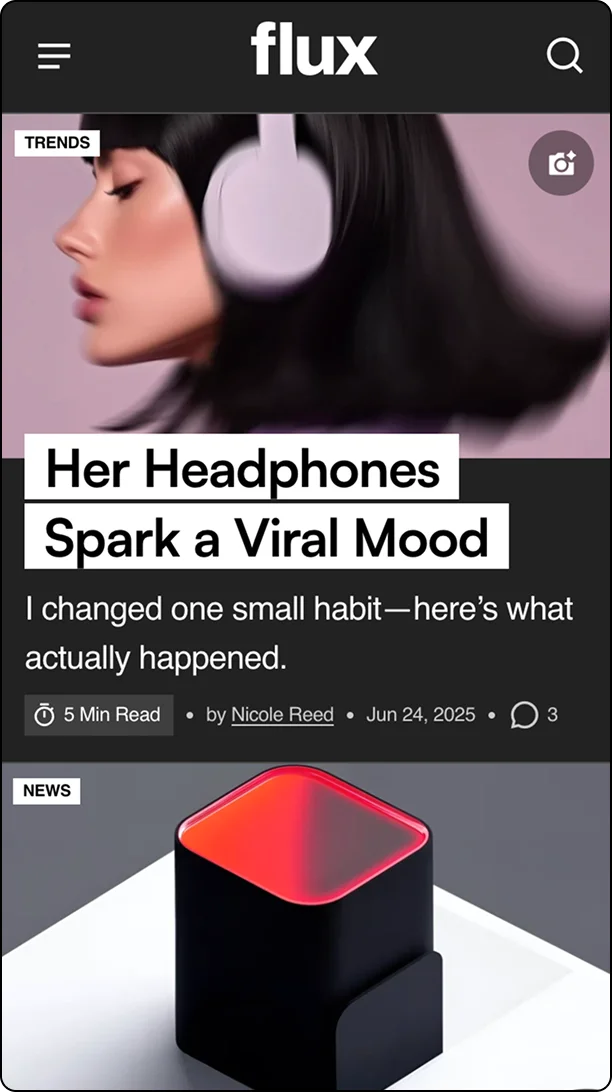Open the "Her Headphones" headline line
612x1092 pixels.
point(242,467)
